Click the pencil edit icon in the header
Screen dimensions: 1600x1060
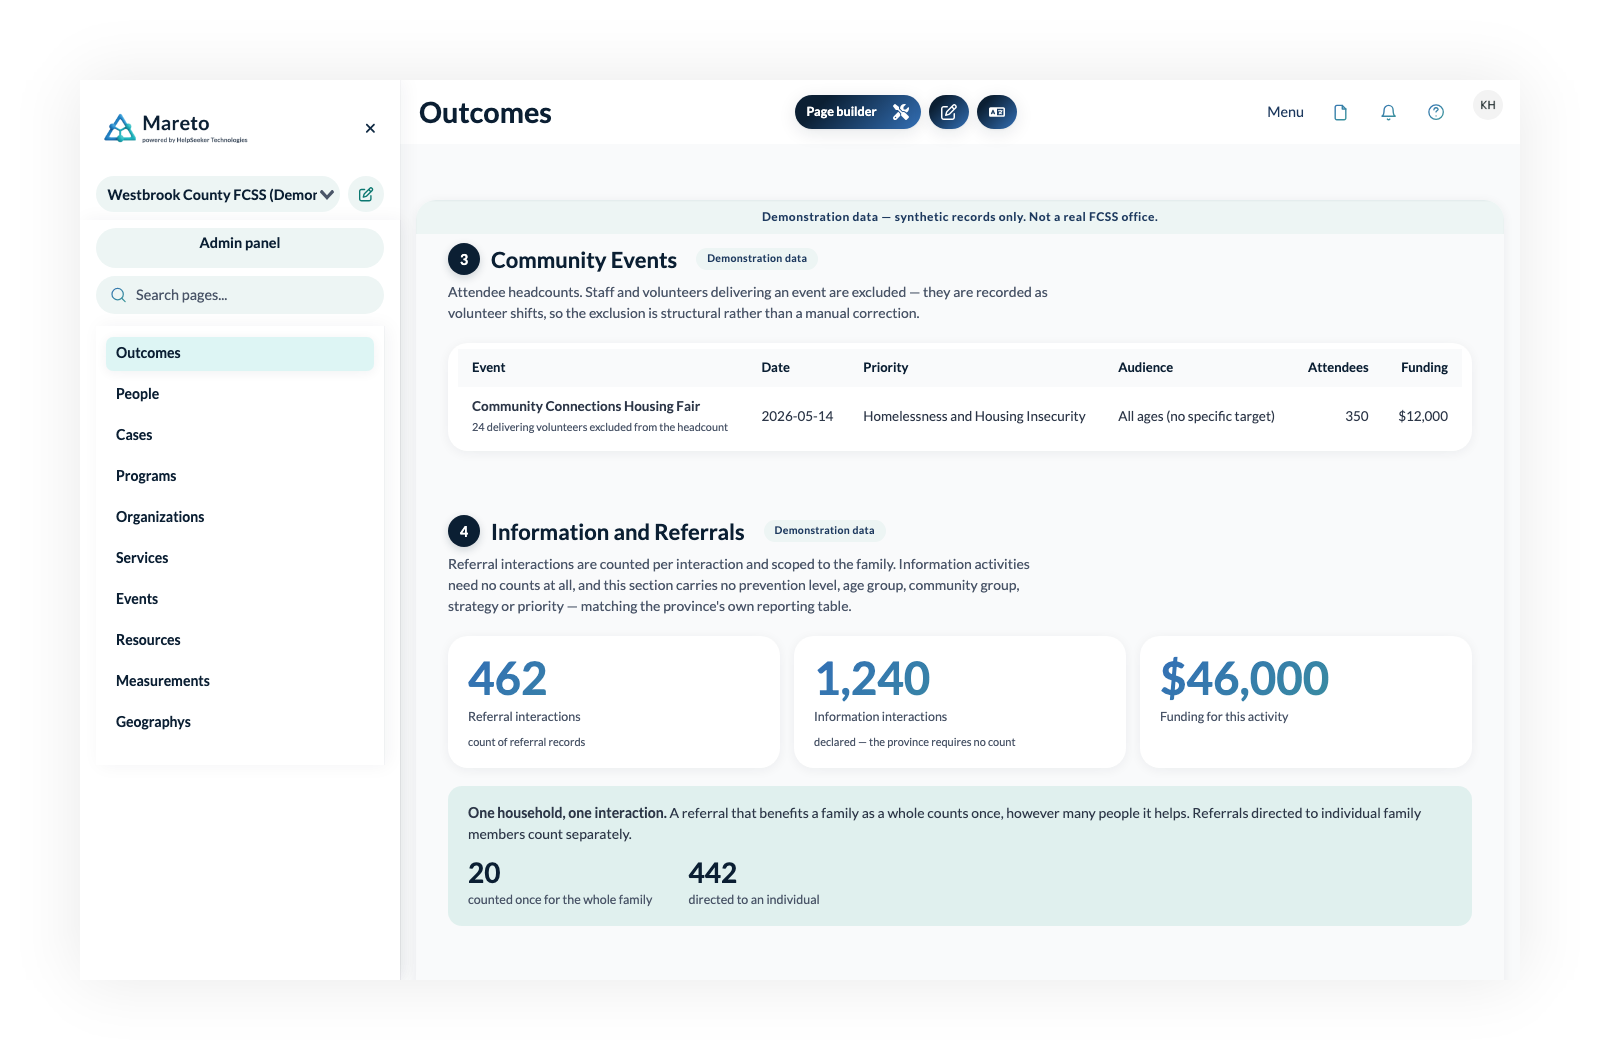[x=949, y=112]
